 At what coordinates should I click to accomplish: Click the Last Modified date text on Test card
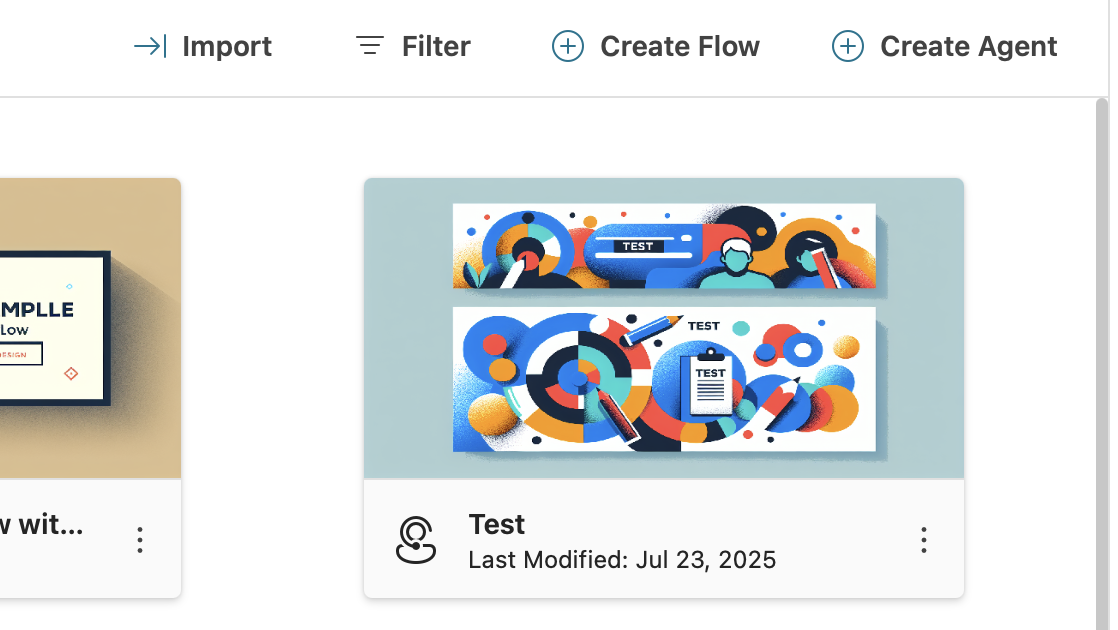pos(622,559)
